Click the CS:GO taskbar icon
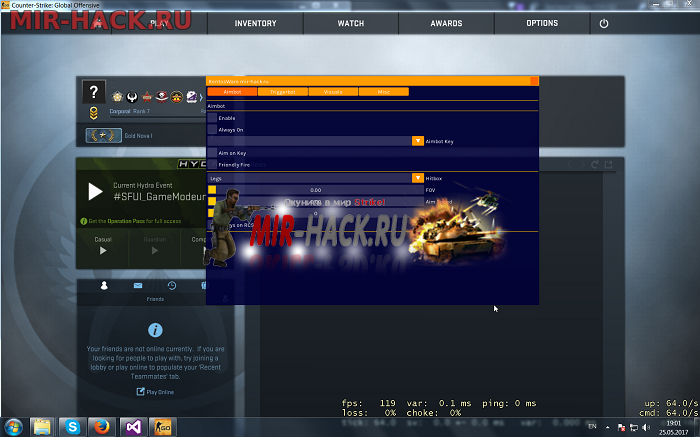Image resolution: width=700 pixels, height=437 pixels. 162,426
